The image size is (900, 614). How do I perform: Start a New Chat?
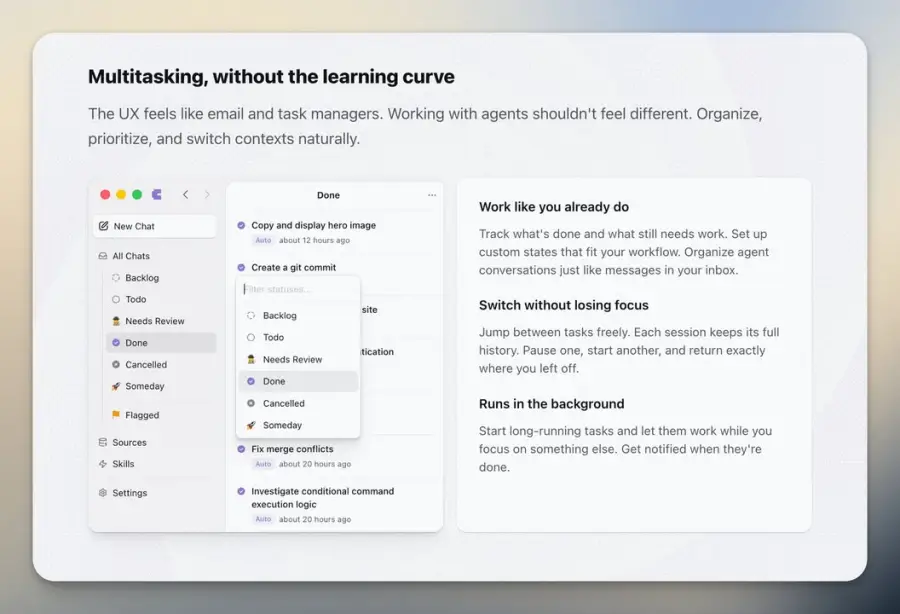[155, 226]
